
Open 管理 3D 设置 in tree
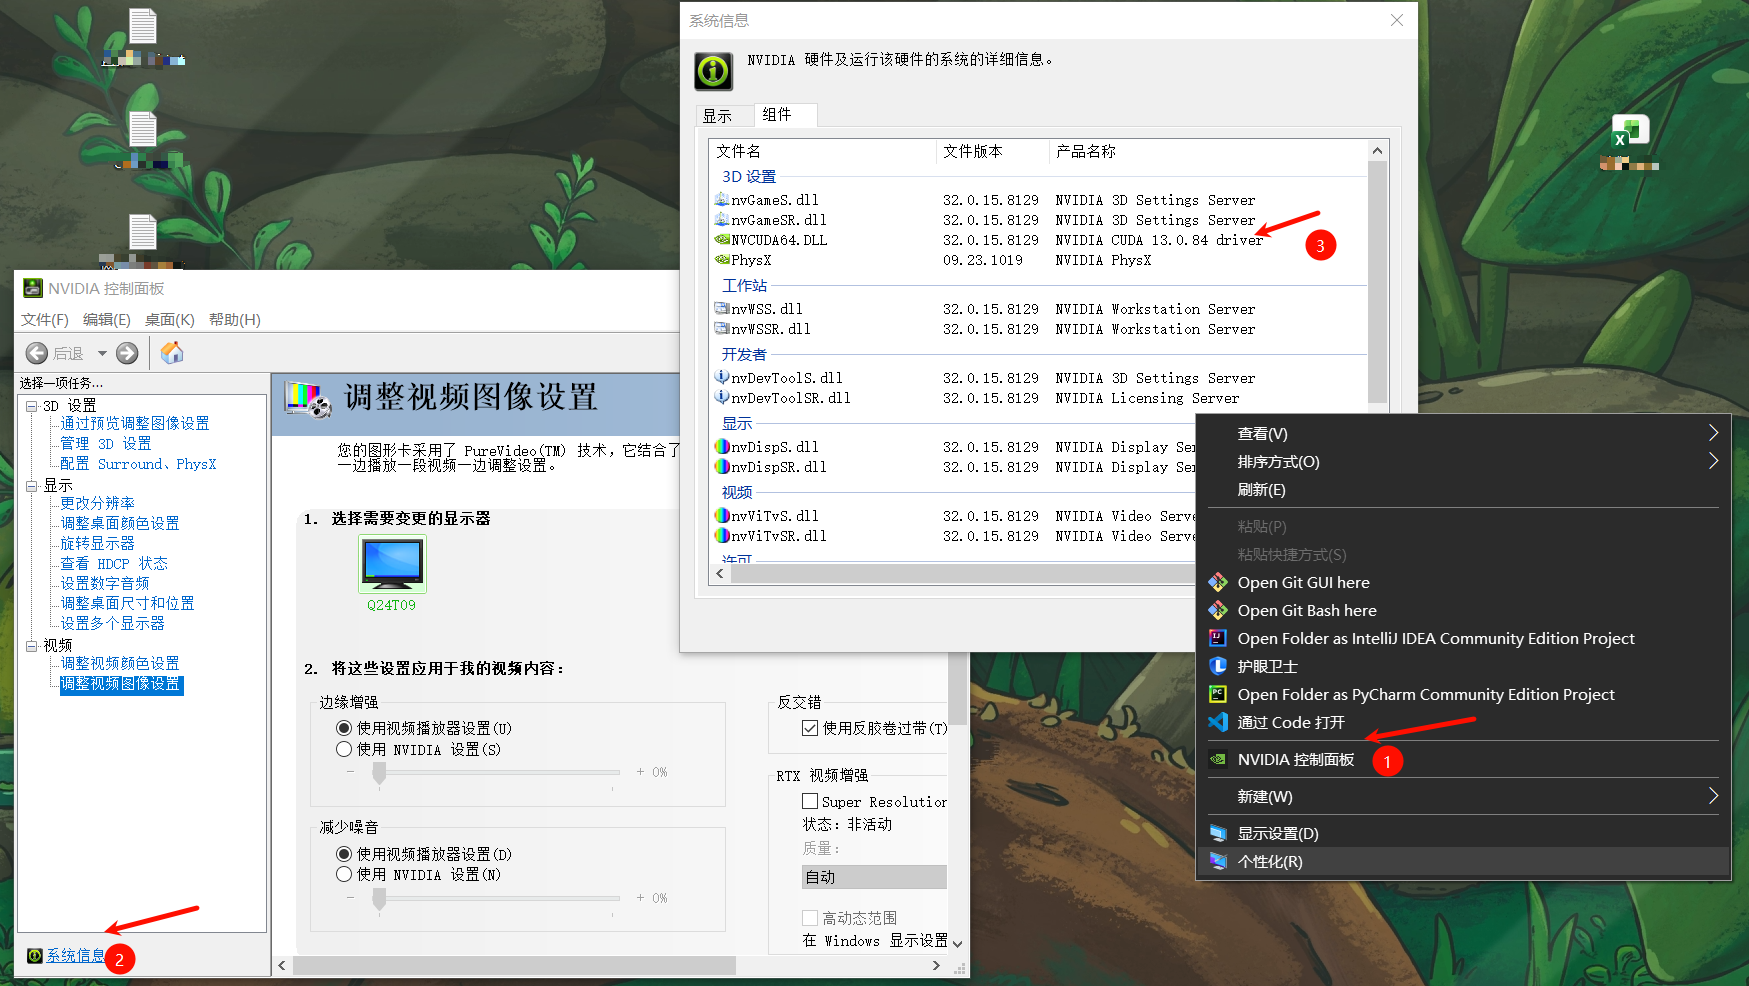click(106, 444)
